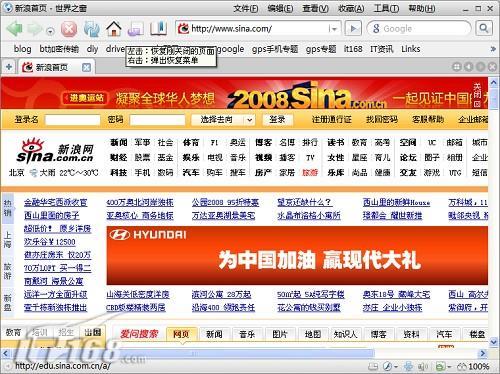The width and height of the screenshot is (500, 374).
Task: Select the 地图 search tab
Action: coord(312,334)
